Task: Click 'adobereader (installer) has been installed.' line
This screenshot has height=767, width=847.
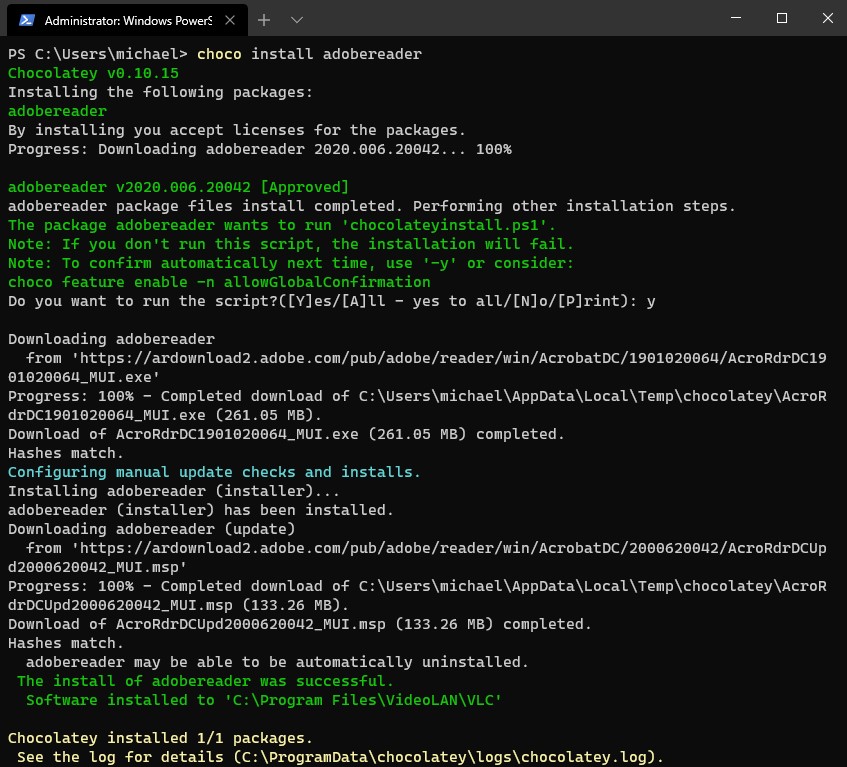Action: tap(200, 510)
